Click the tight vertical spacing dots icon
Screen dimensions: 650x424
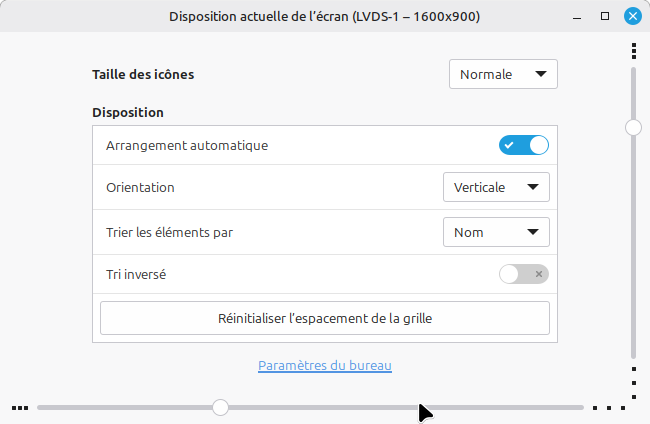tap(634, 51)
